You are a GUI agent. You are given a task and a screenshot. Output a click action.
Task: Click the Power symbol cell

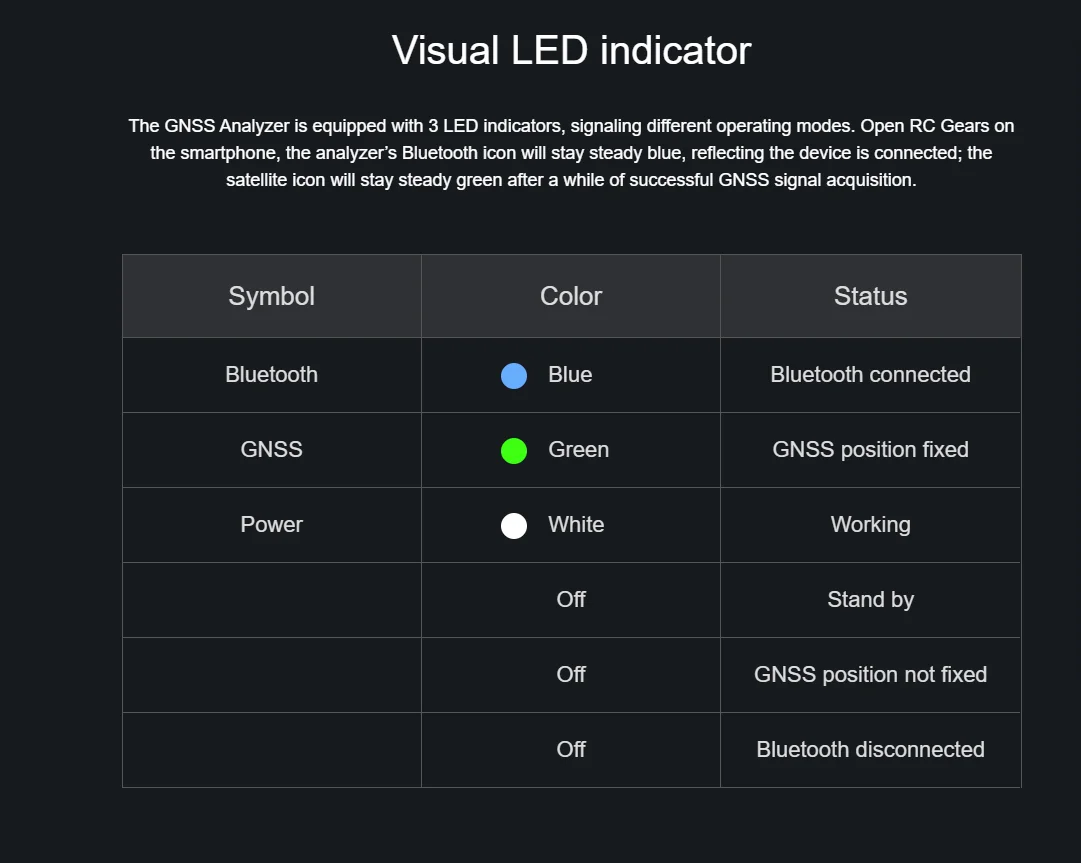tap(271, 525)
